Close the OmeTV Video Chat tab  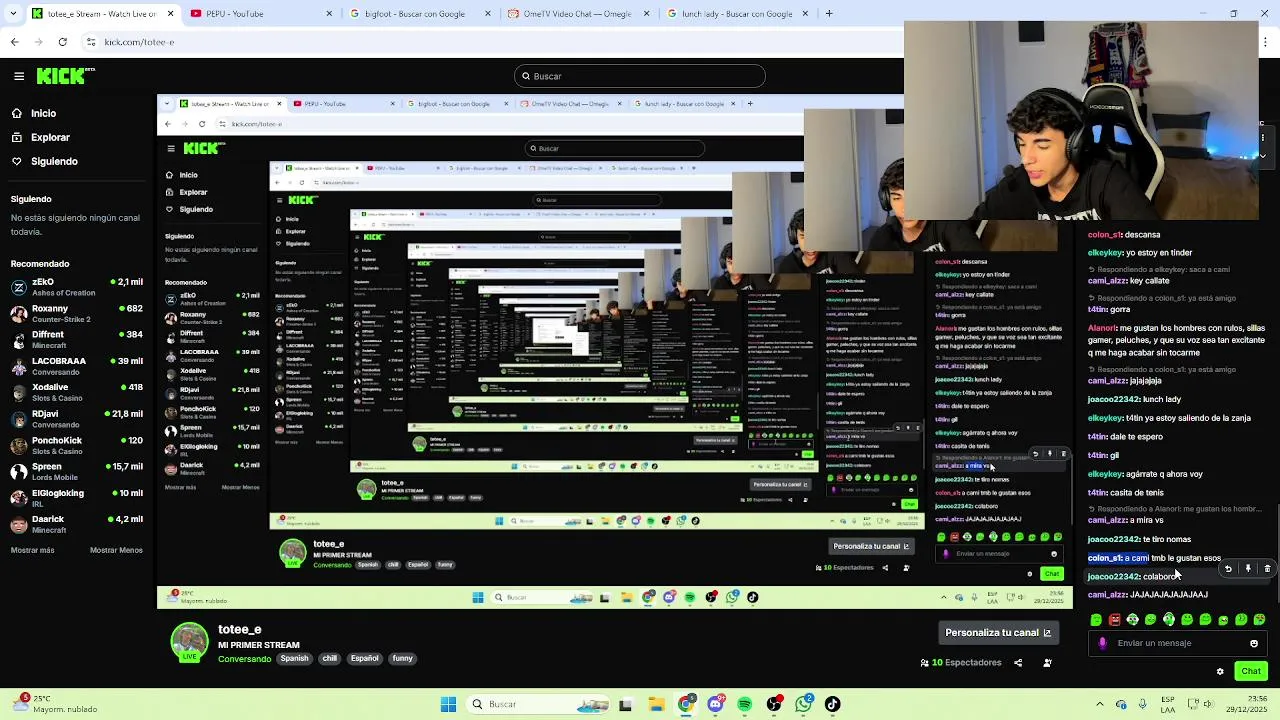tap(646, 14)
